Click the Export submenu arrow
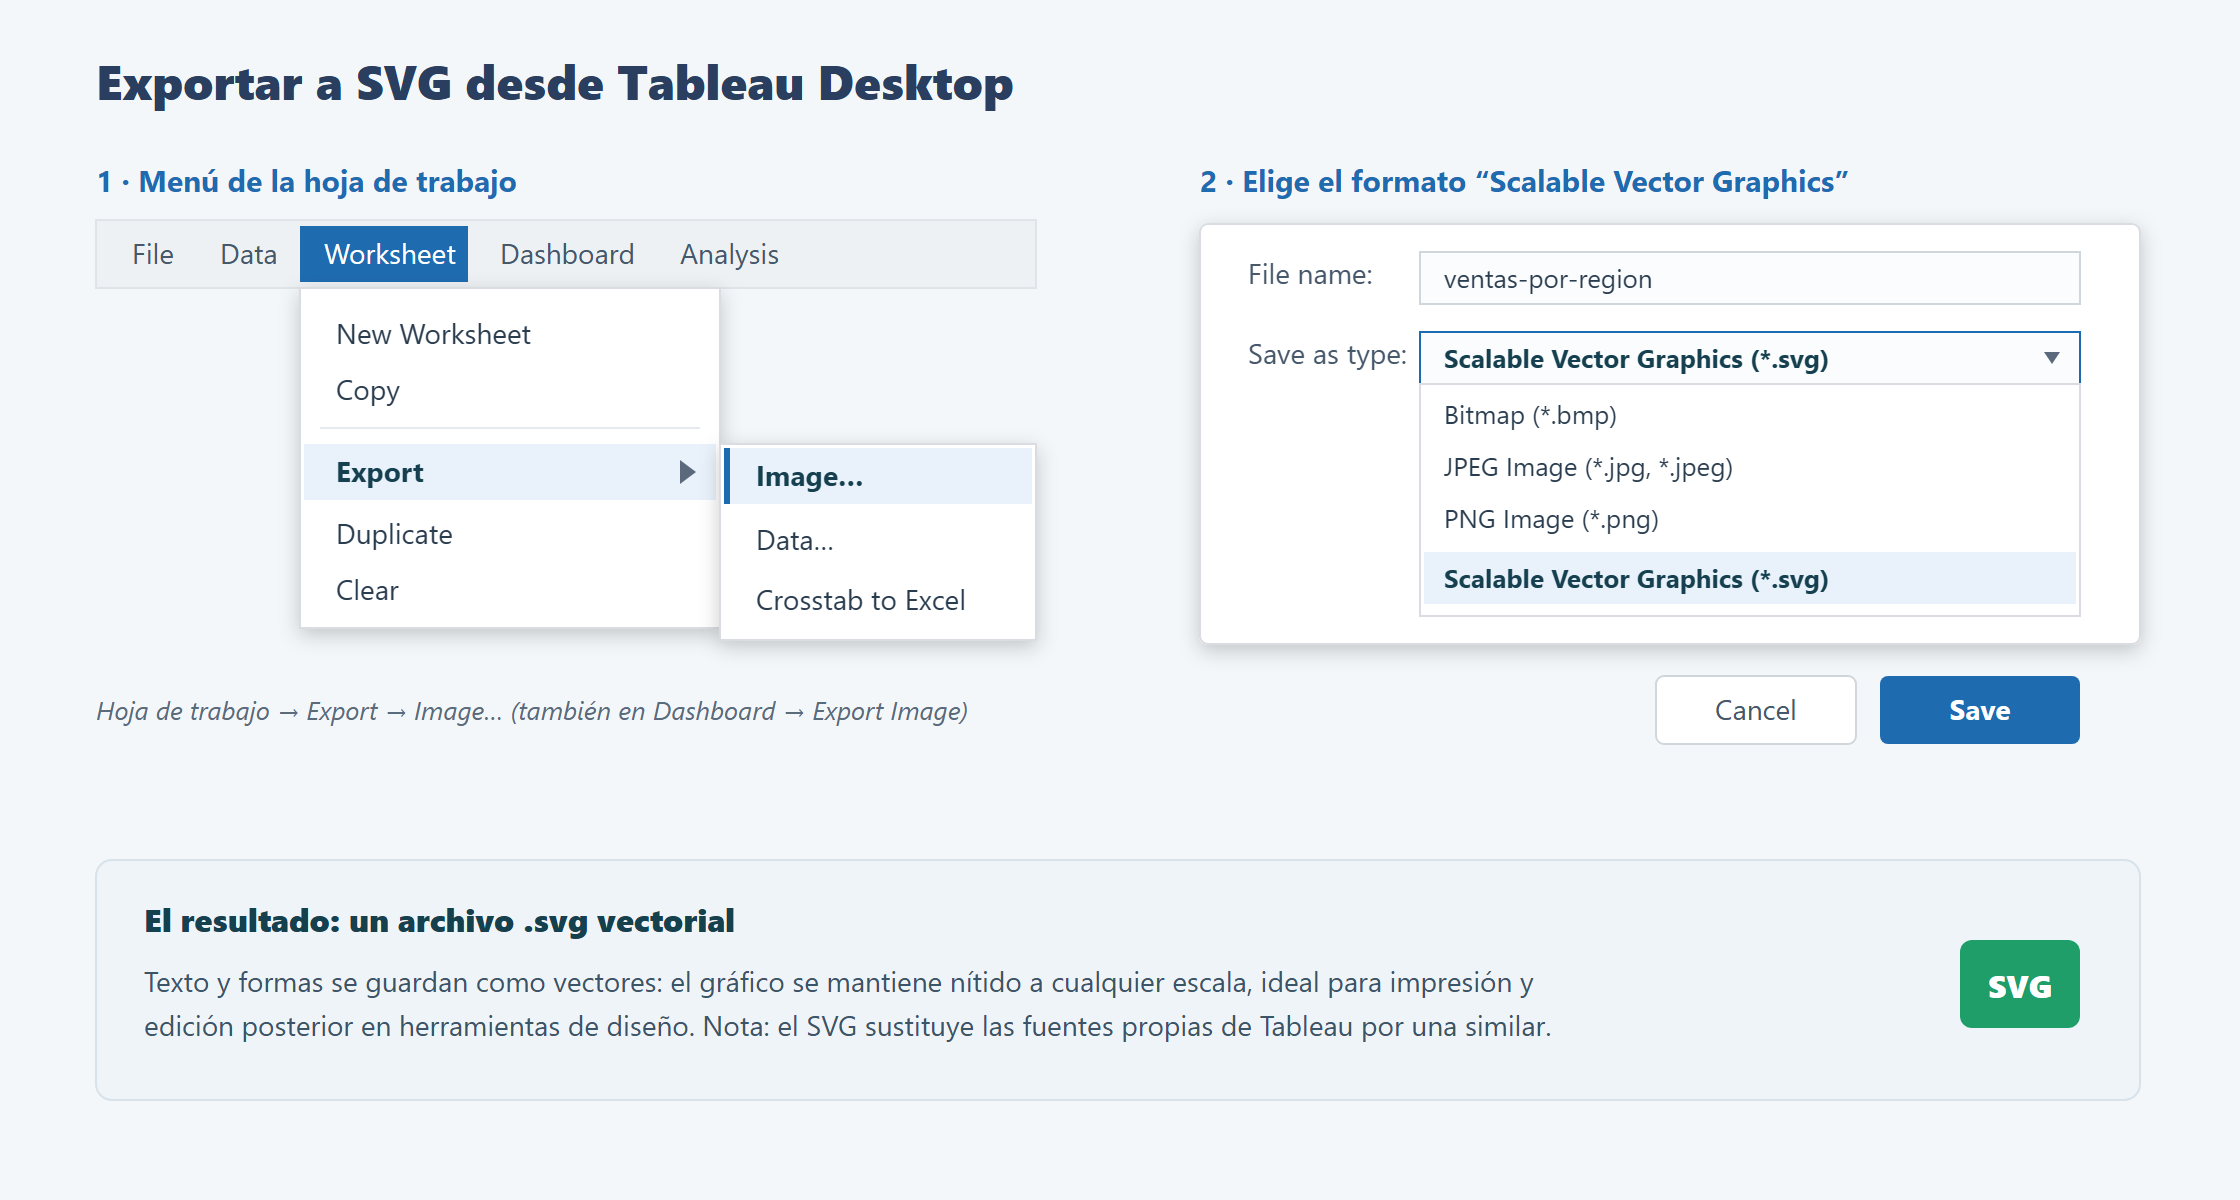Screen dimensions: 2240x1200 click(687, 472)
